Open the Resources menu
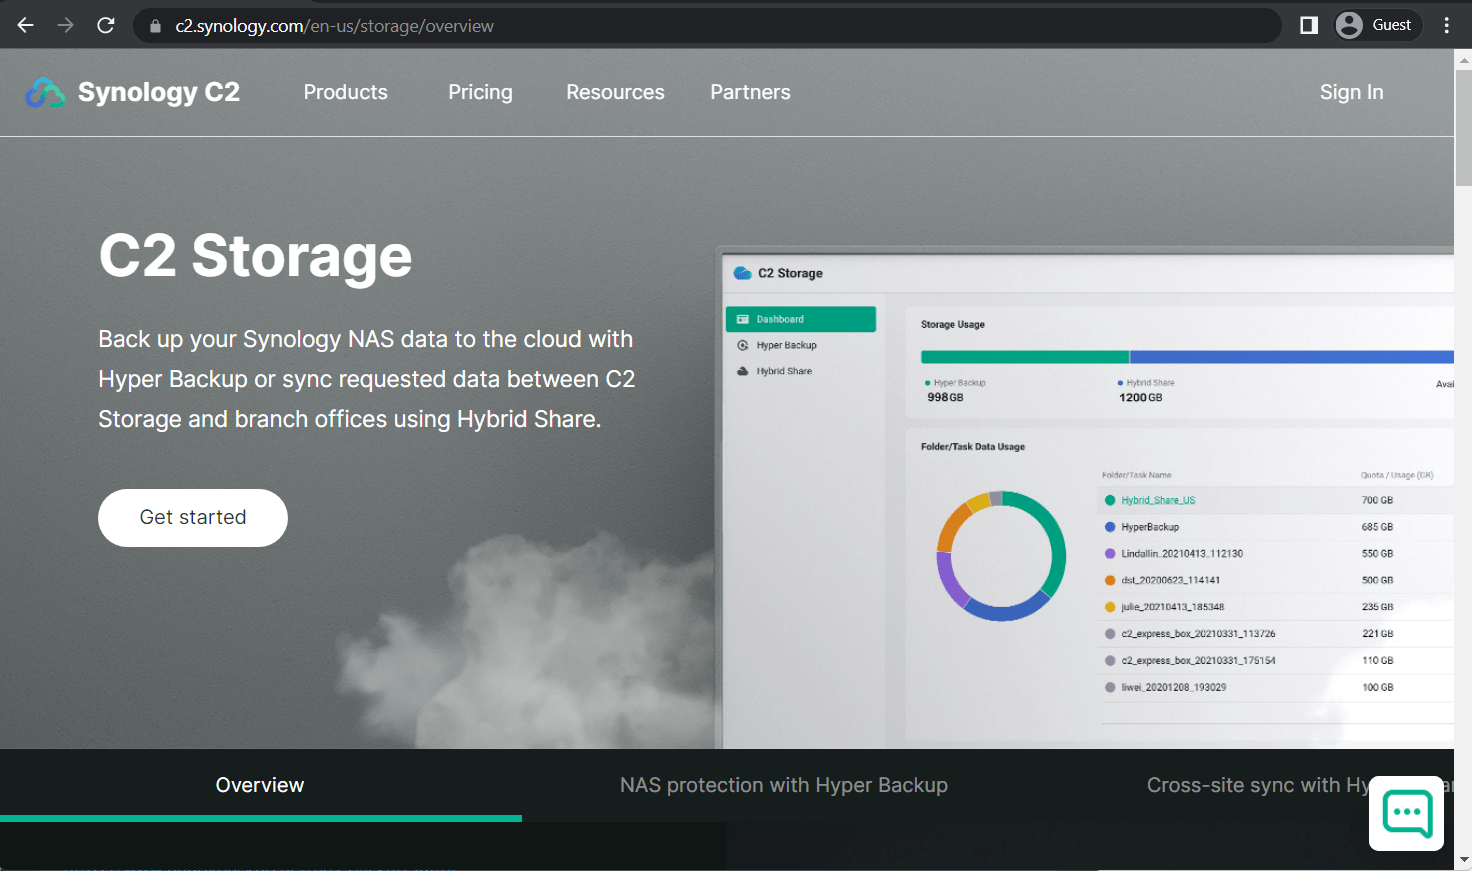The height and width of the screenshot is (871, 1472). [615, 92]
